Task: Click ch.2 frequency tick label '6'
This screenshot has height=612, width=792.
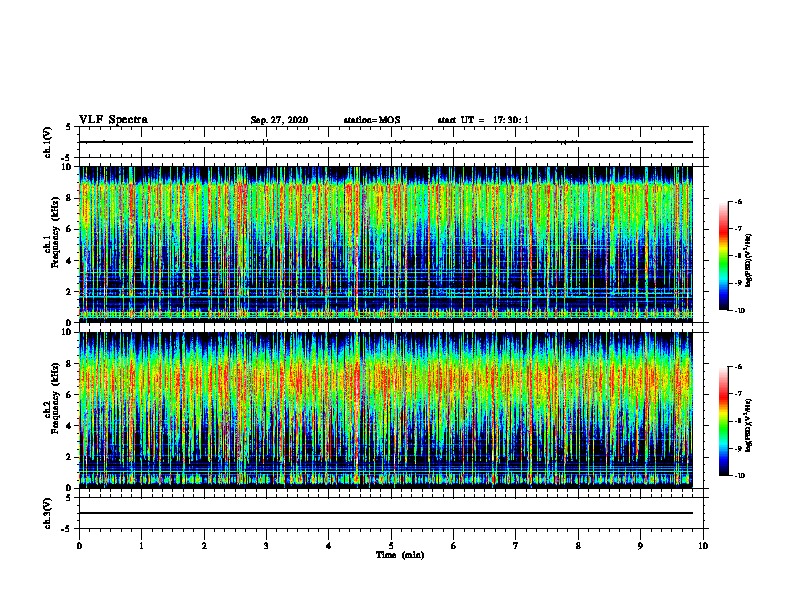Action: pos(70,395)
